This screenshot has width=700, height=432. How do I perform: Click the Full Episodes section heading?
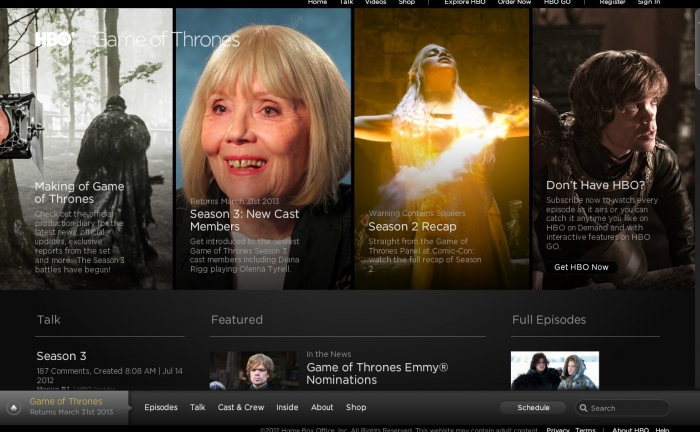pyautogui.click(x=549, y=320)
